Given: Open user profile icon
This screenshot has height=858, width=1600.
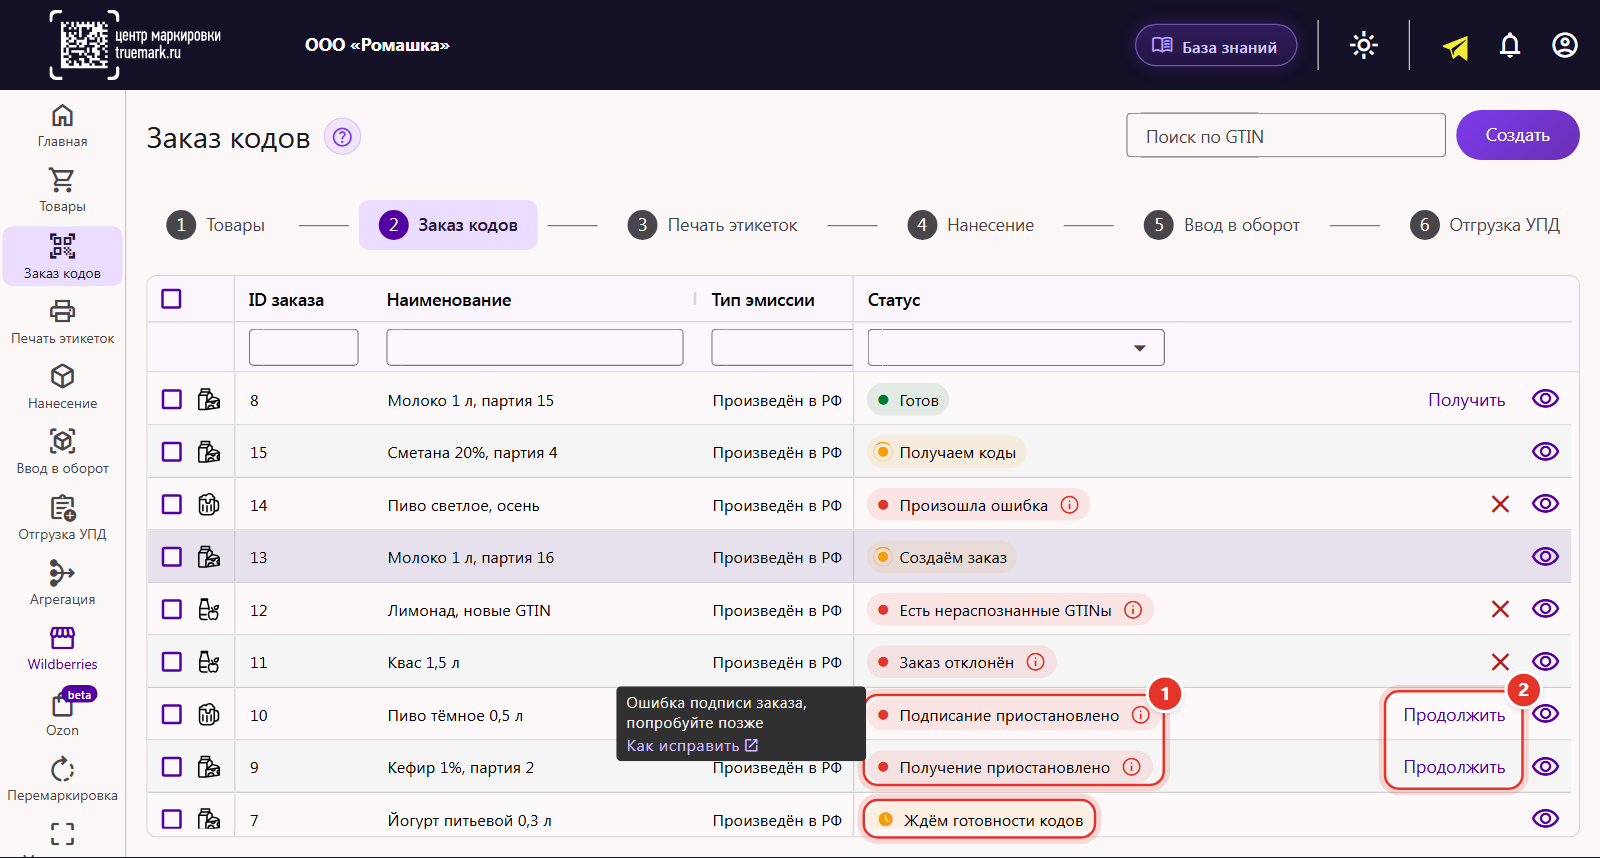Looking at the screenshot, I should coord(1565,45).
